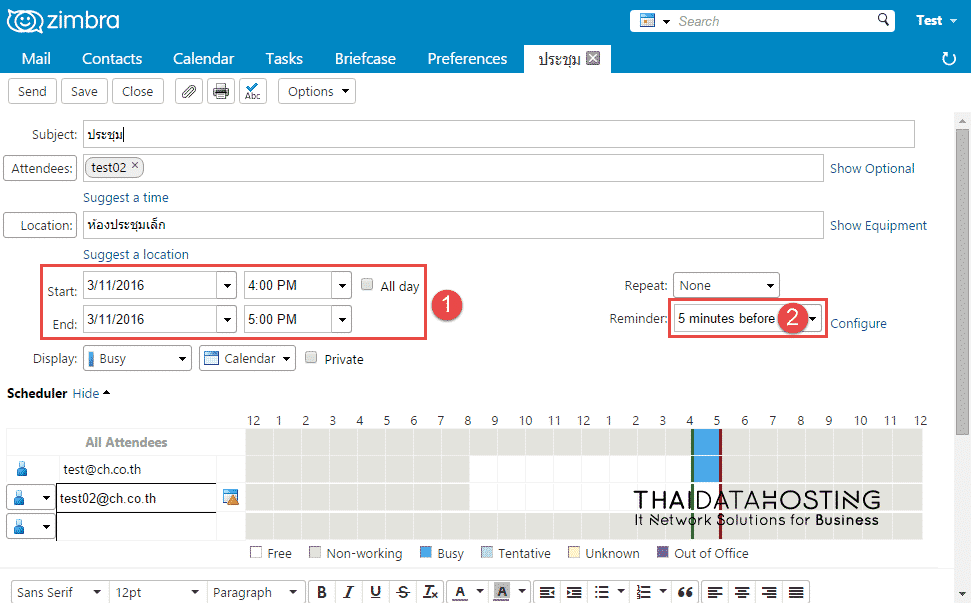Click the Send button
This screenshot has height=603, width=971.
(32, 91)
